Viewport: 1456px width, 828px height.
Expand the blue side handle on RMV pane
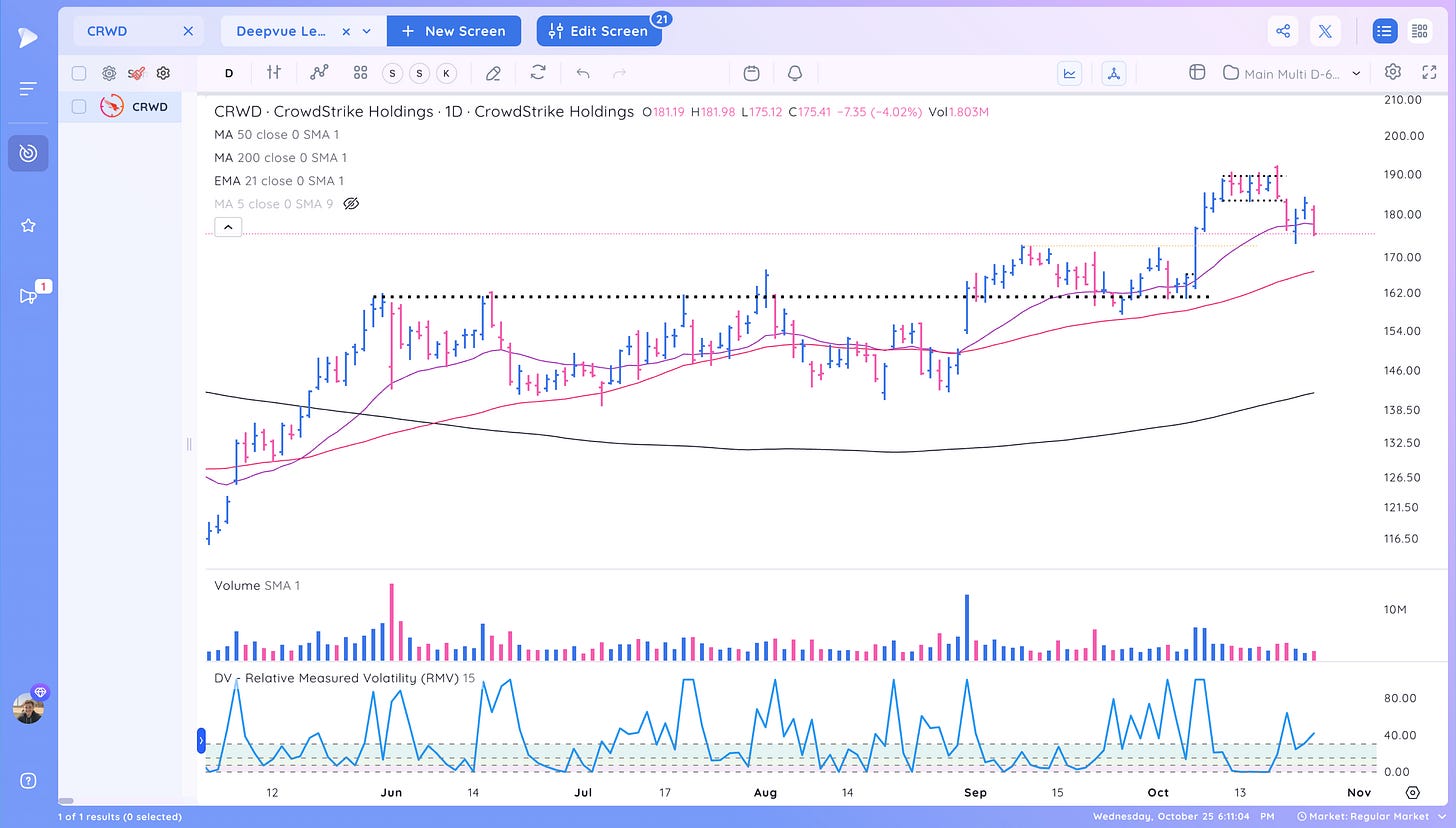point(201,741)
